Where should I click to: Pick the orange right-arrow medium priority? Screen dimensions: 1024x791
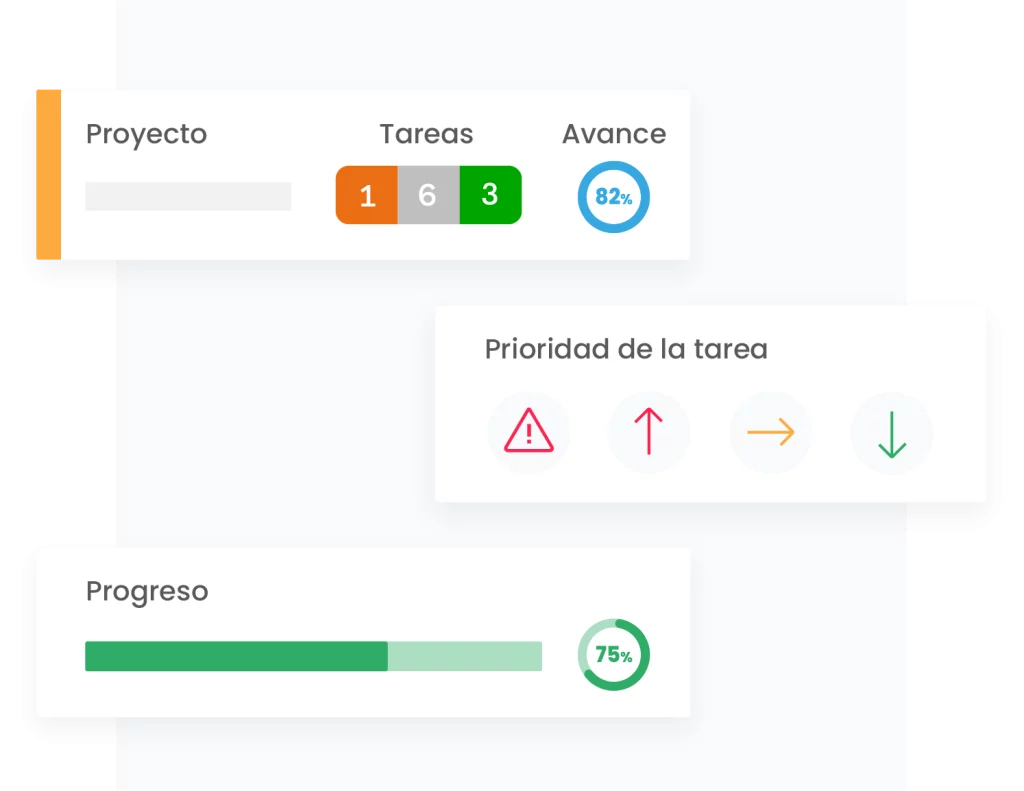[771, 432]
